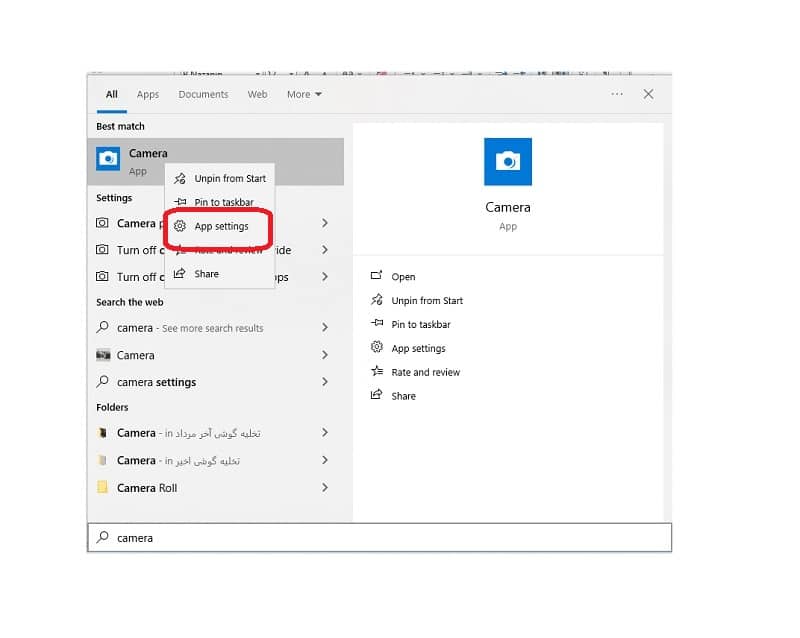Click the Camera app icon in Best match
Image resolution: width=800 pixels, height=638 pixels.
[108, 159]
